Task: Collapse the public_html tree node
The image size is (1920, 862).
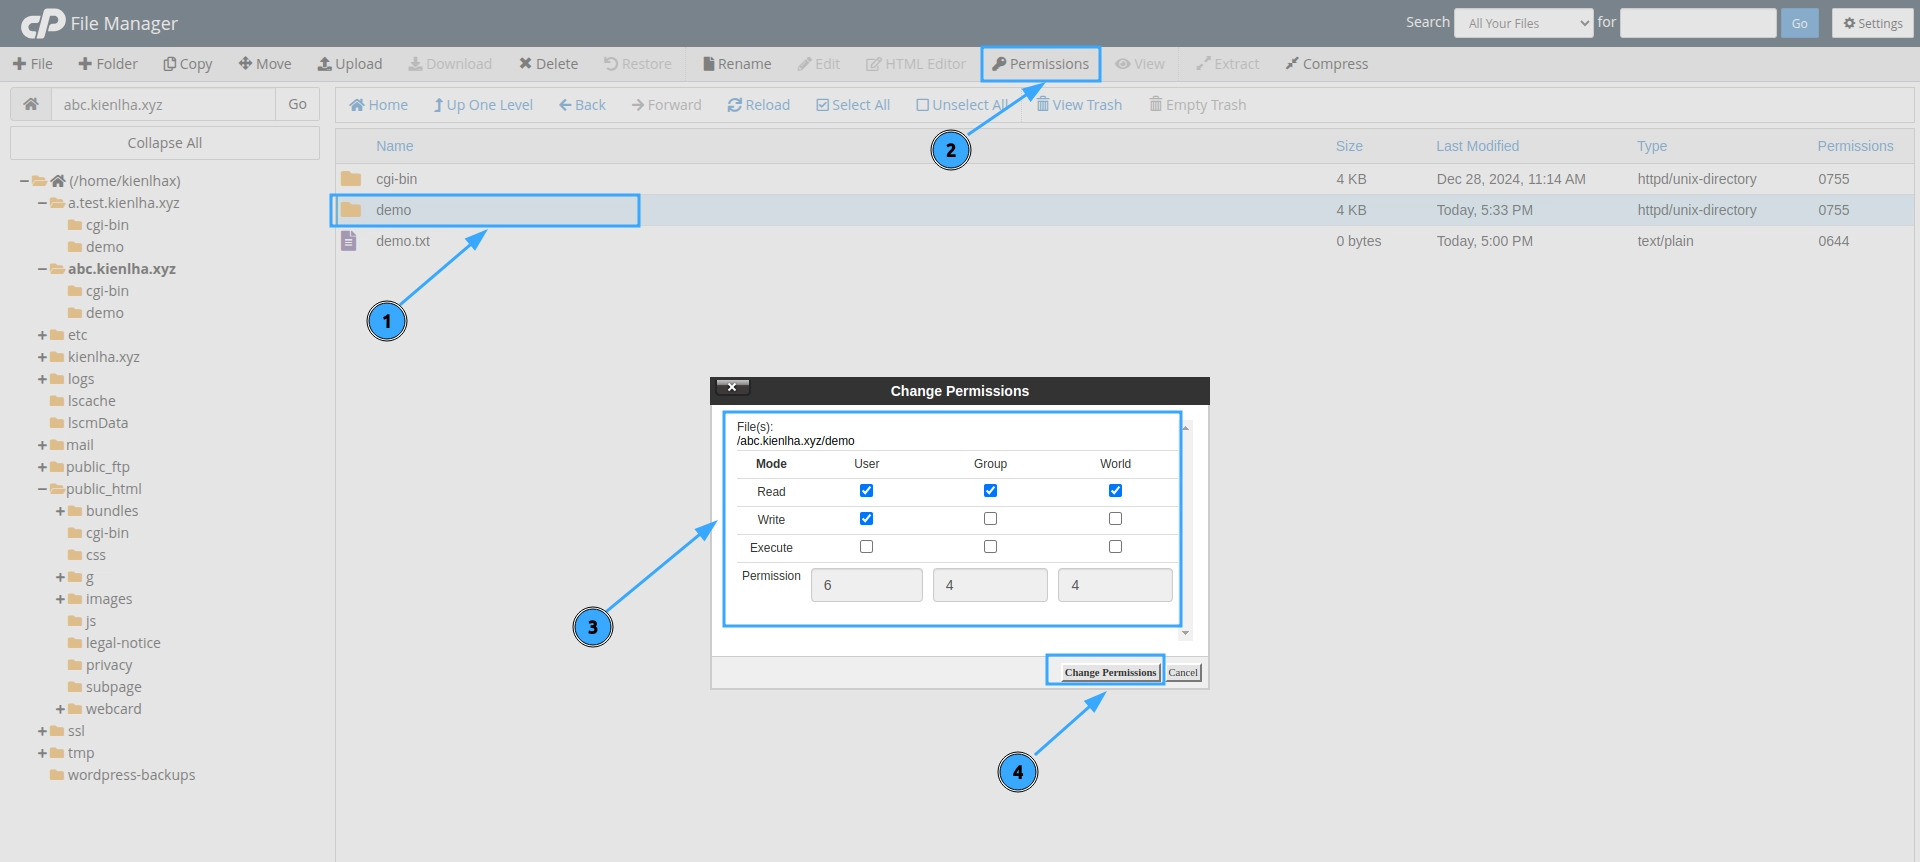Action: tap(42, 489)
